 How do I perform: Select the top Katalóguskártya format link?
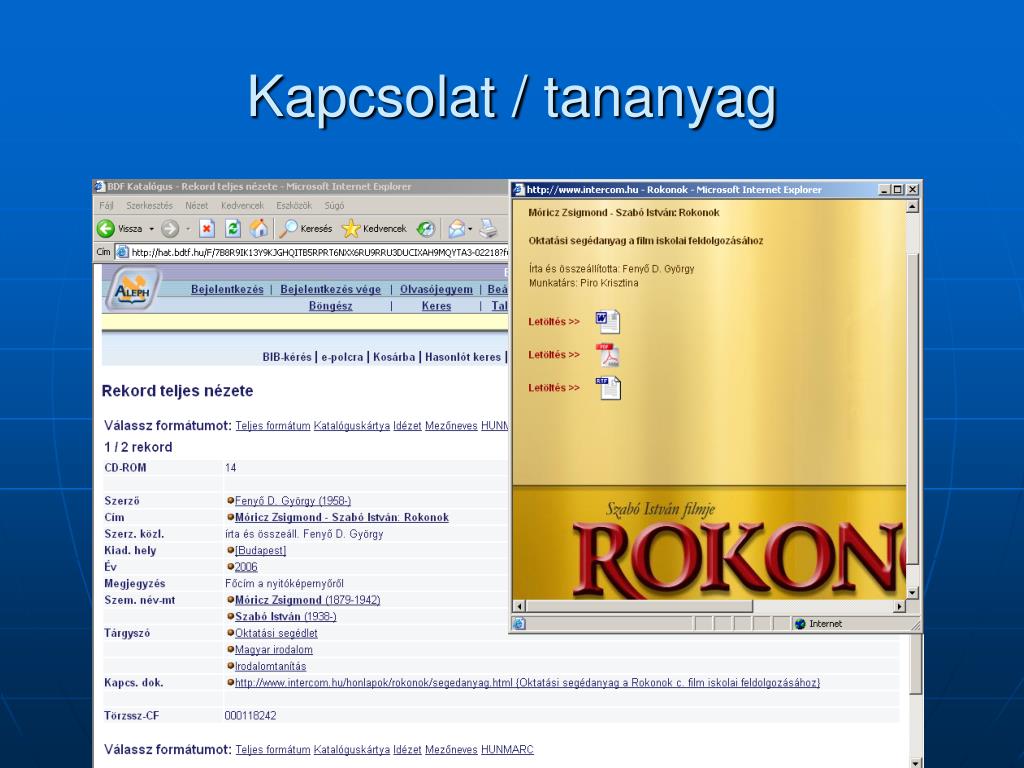tap(351, 426)
